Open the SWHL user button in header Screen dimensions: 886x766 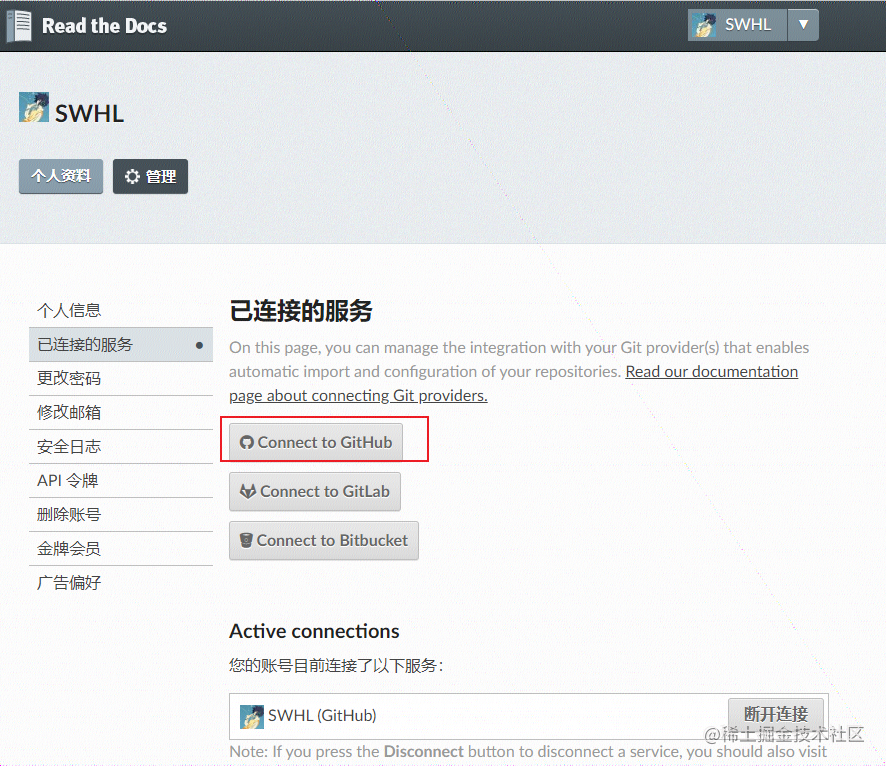tap(737, 25)
